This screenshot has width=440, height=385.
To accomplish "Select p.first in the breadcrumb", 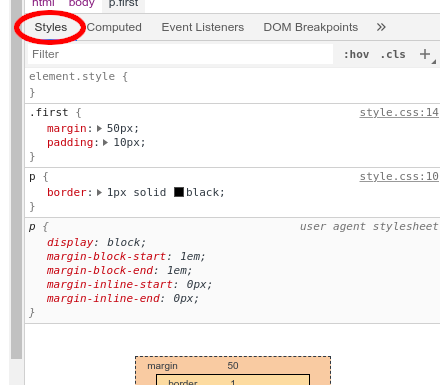I will [123, 4].
